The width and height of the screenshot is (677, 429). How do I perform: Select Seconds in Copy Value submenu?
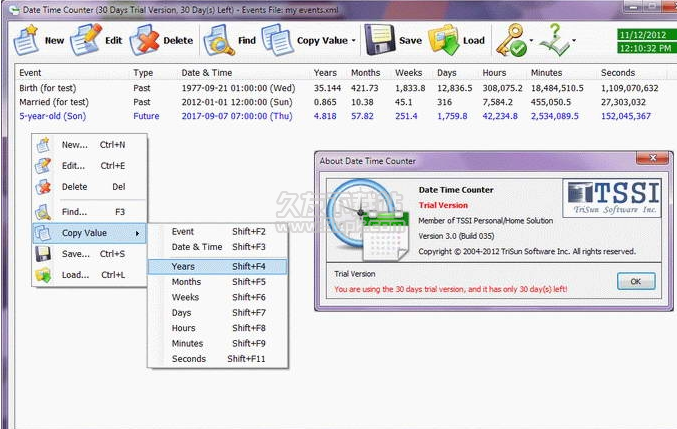tap(218, 359)
